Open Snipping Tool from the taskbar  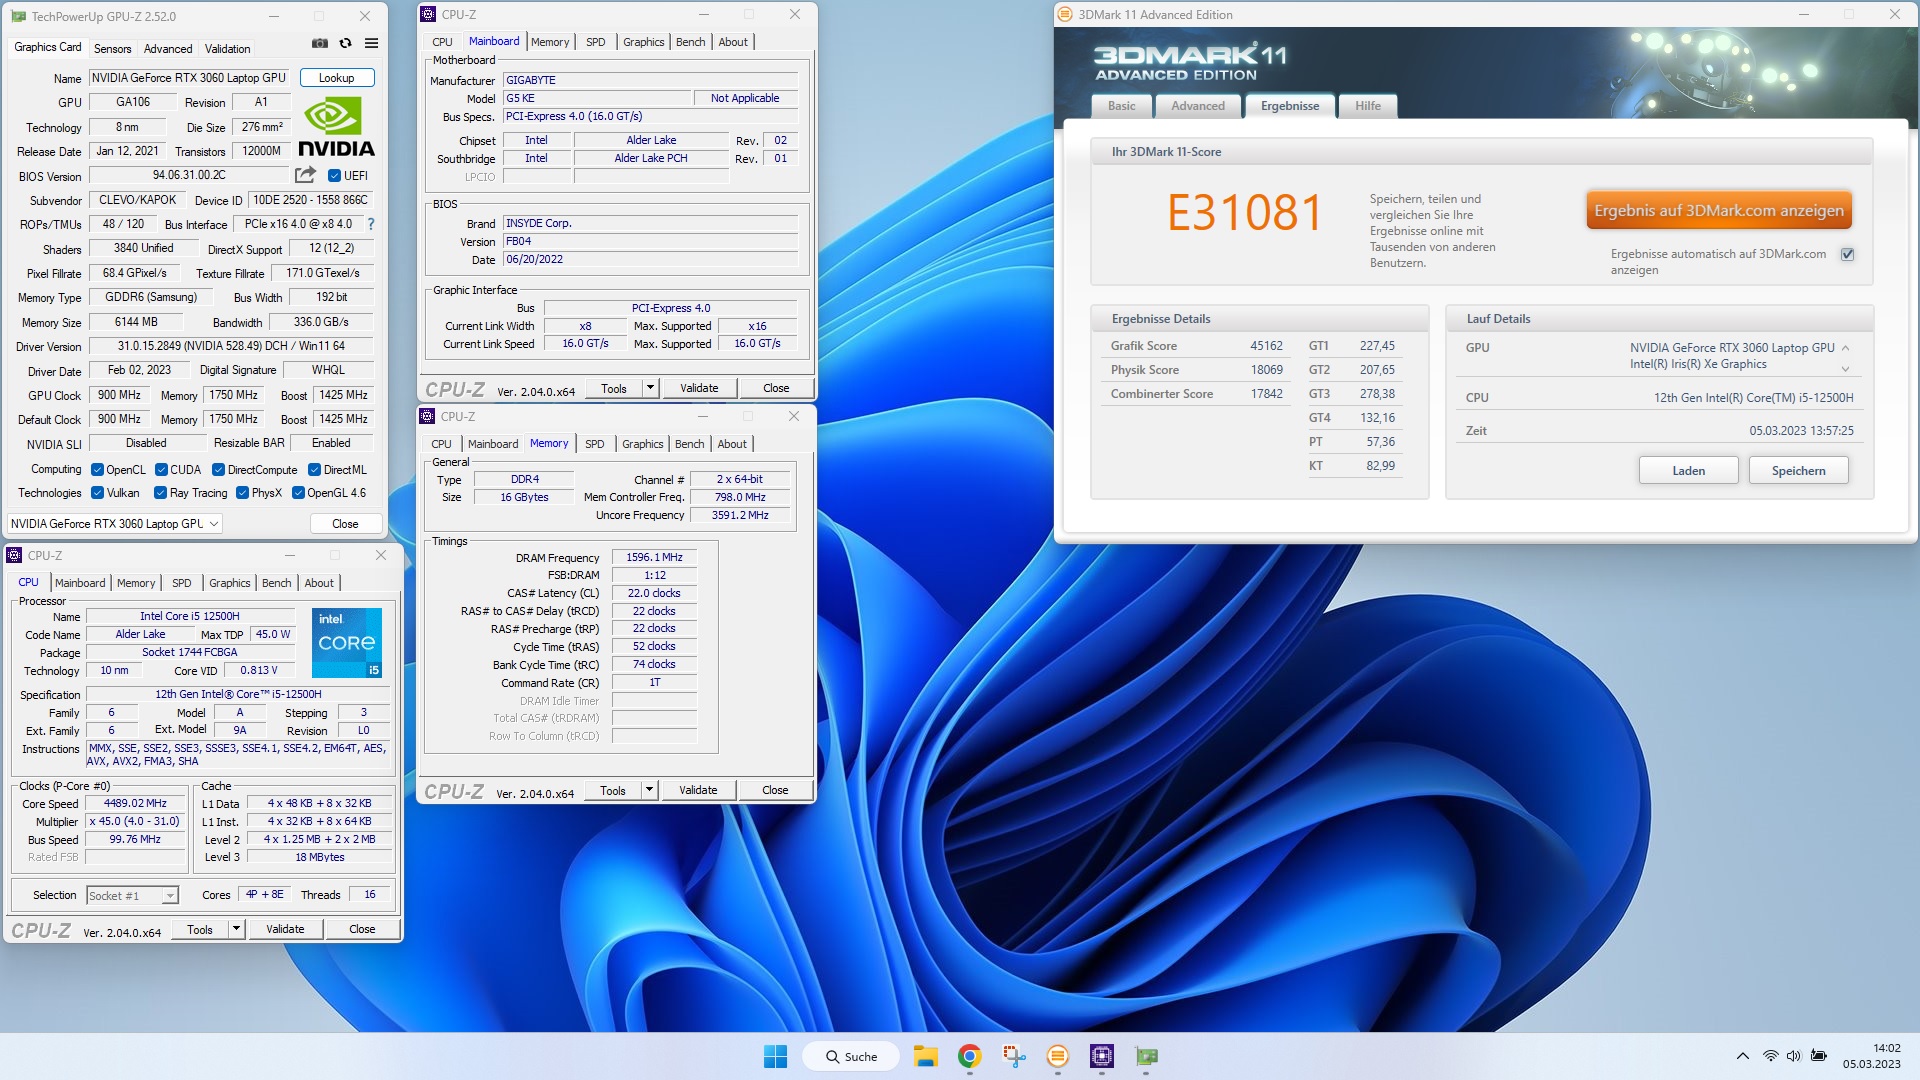(x=1014, y=1056)
